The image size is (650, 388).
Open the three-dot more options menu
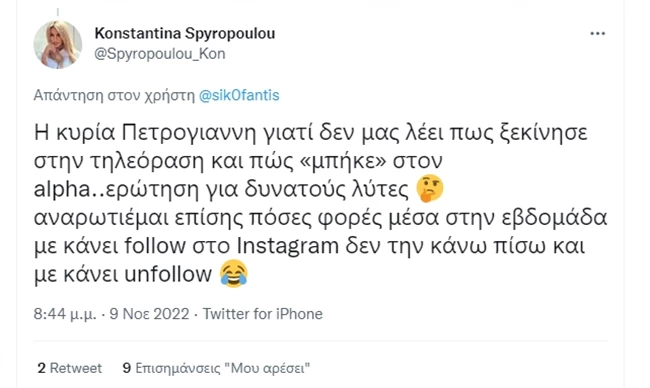[597, 34]
